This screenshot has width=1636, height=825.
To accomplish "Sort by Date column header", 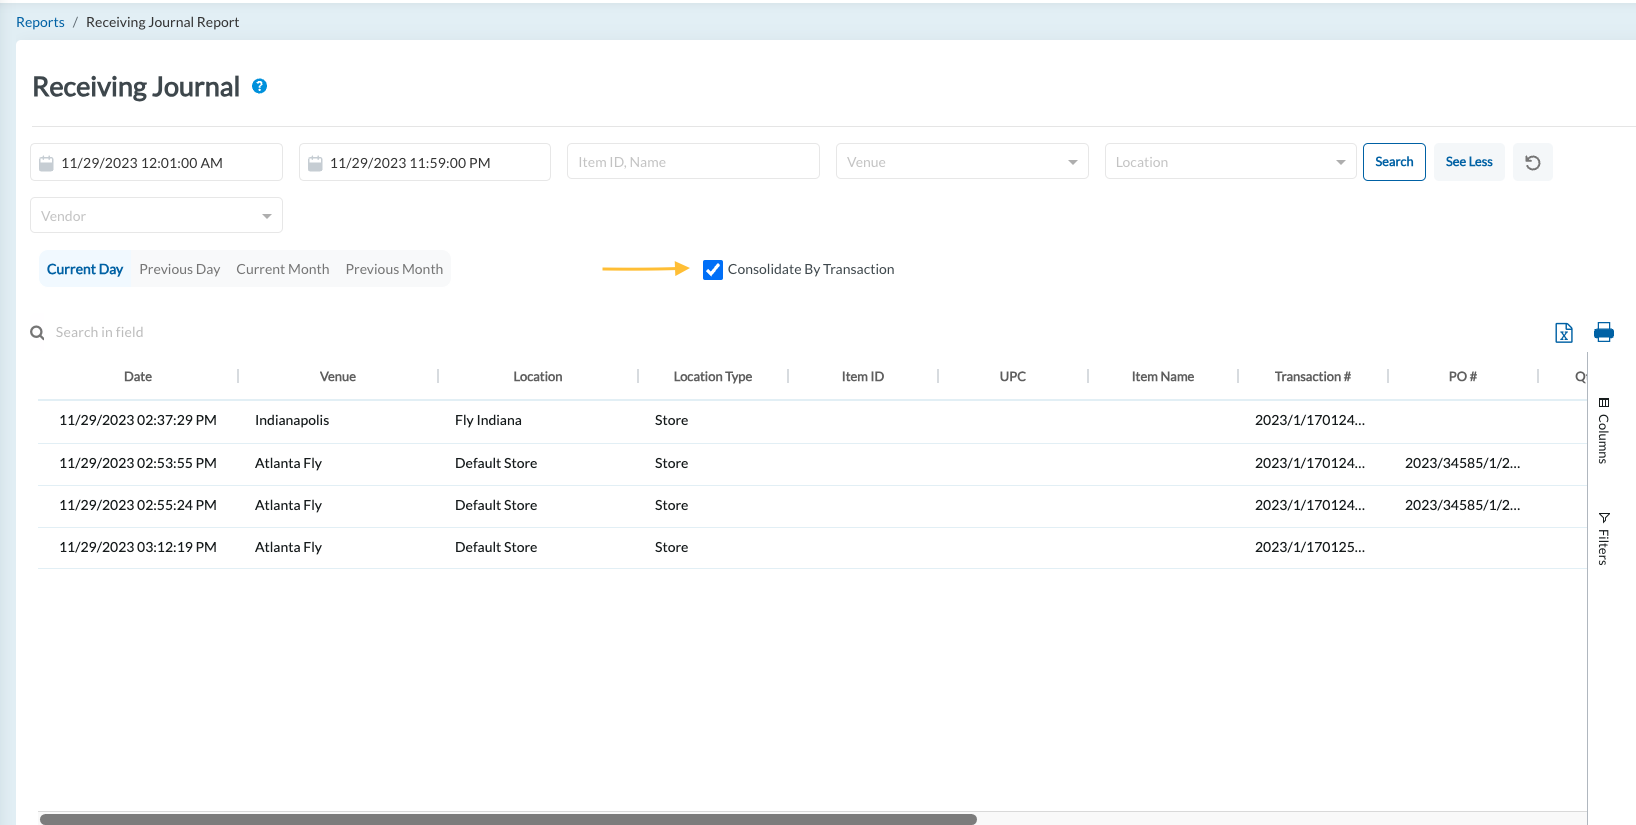I will [x=138, y=377].
